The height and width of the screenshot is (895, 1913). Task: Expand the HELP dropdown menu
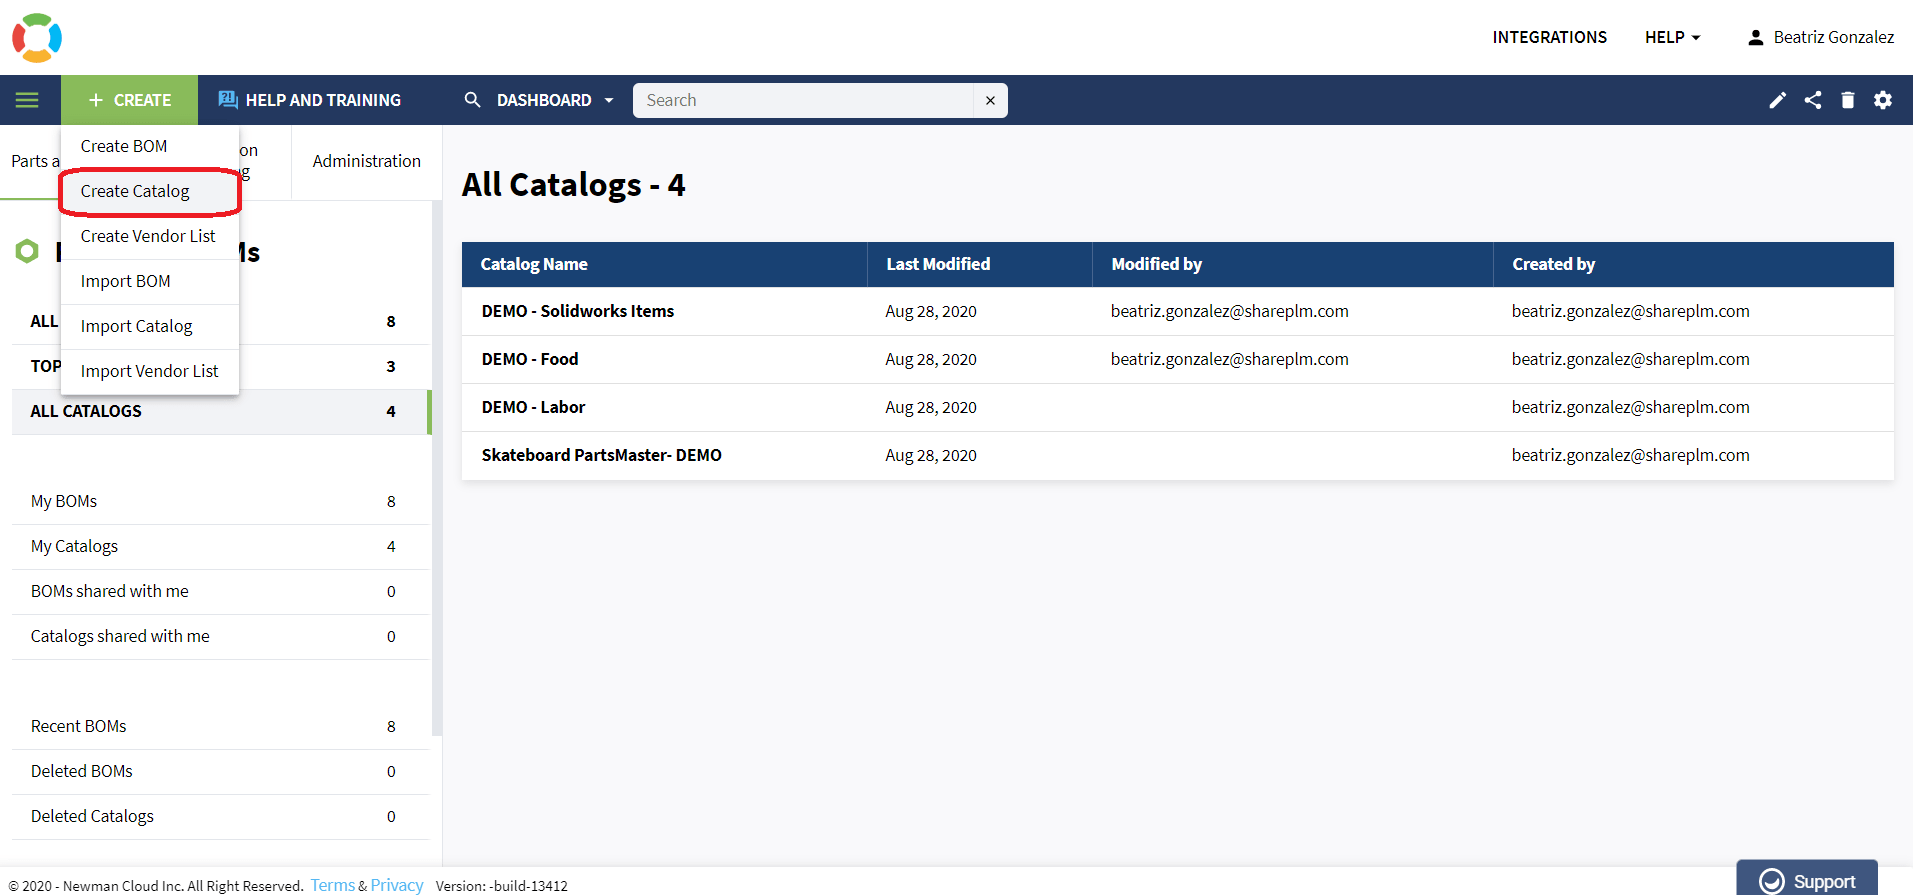coord(1673,37)
